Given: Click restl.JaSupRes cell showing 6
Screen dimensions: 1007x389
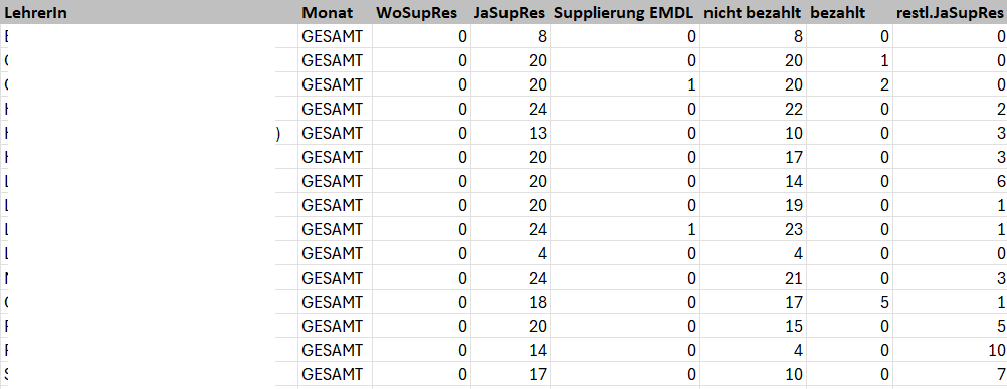Looking at the screenshot, I should [950, 181].
